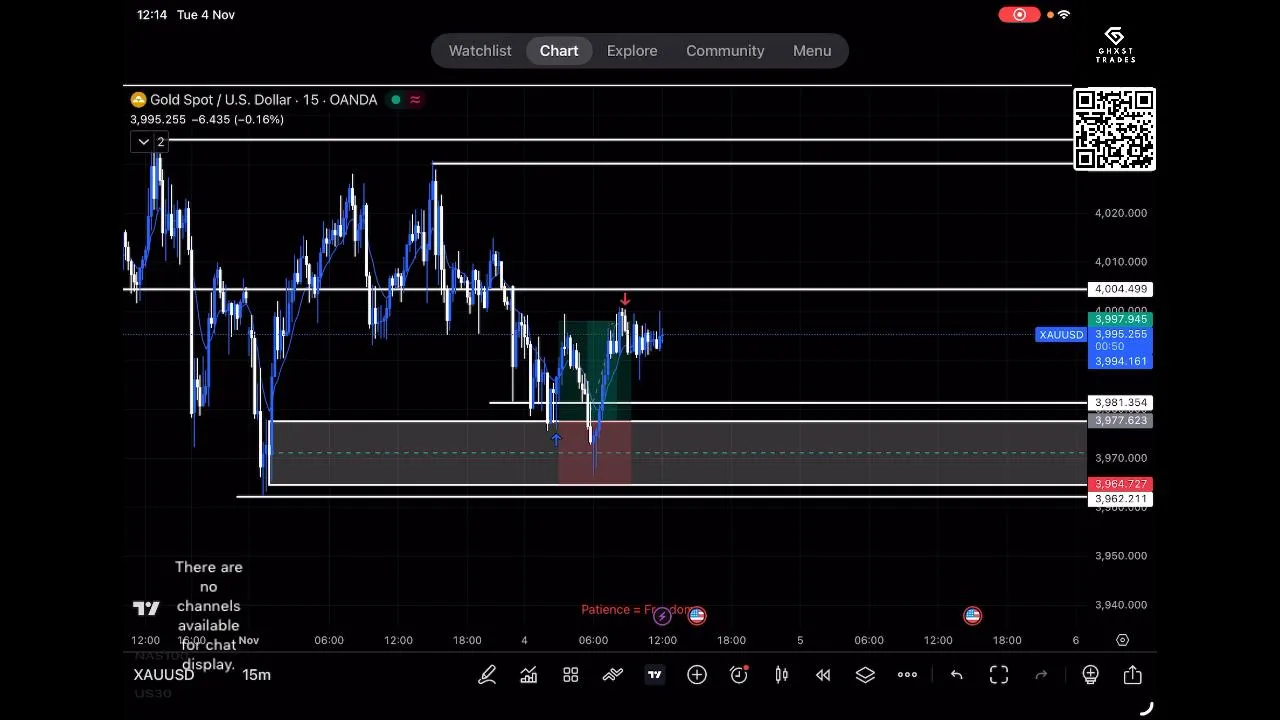The height and width of the screenshot is (720, 1280).
Task: Click the green profit zone of position
Action: click(x=594, y=370)
